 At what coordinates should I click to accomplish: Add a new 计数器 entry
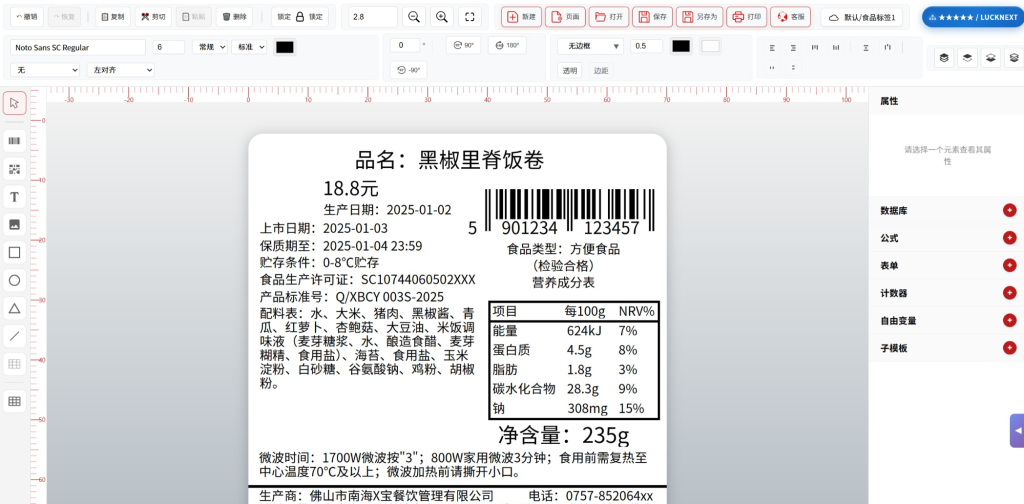pos(1010,293)
